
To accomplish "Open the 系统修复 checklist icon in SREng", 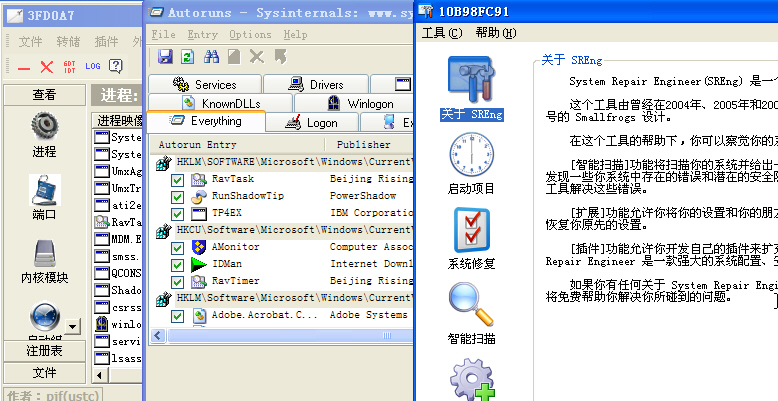I will click(x=471, y=230).
